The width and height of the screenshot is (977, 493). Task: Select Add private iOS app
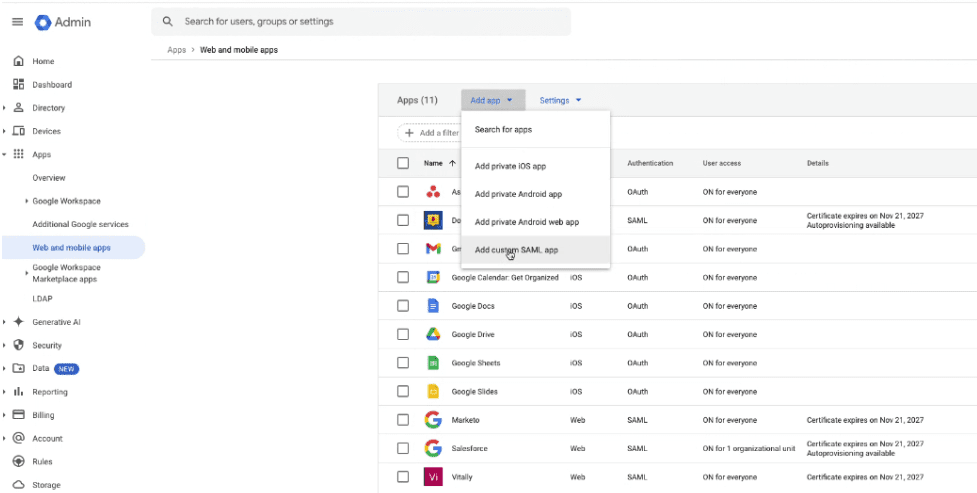point(536,166)
